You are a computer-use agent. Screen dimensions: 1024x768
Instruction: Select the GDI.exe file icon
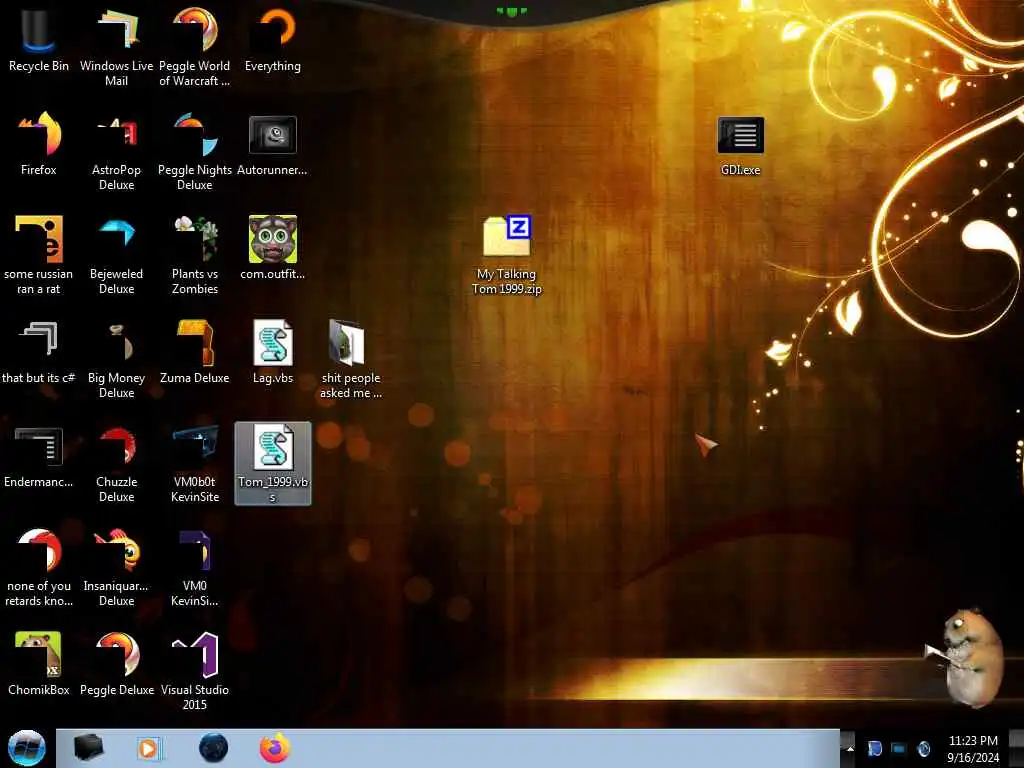[x=741, y=146]
